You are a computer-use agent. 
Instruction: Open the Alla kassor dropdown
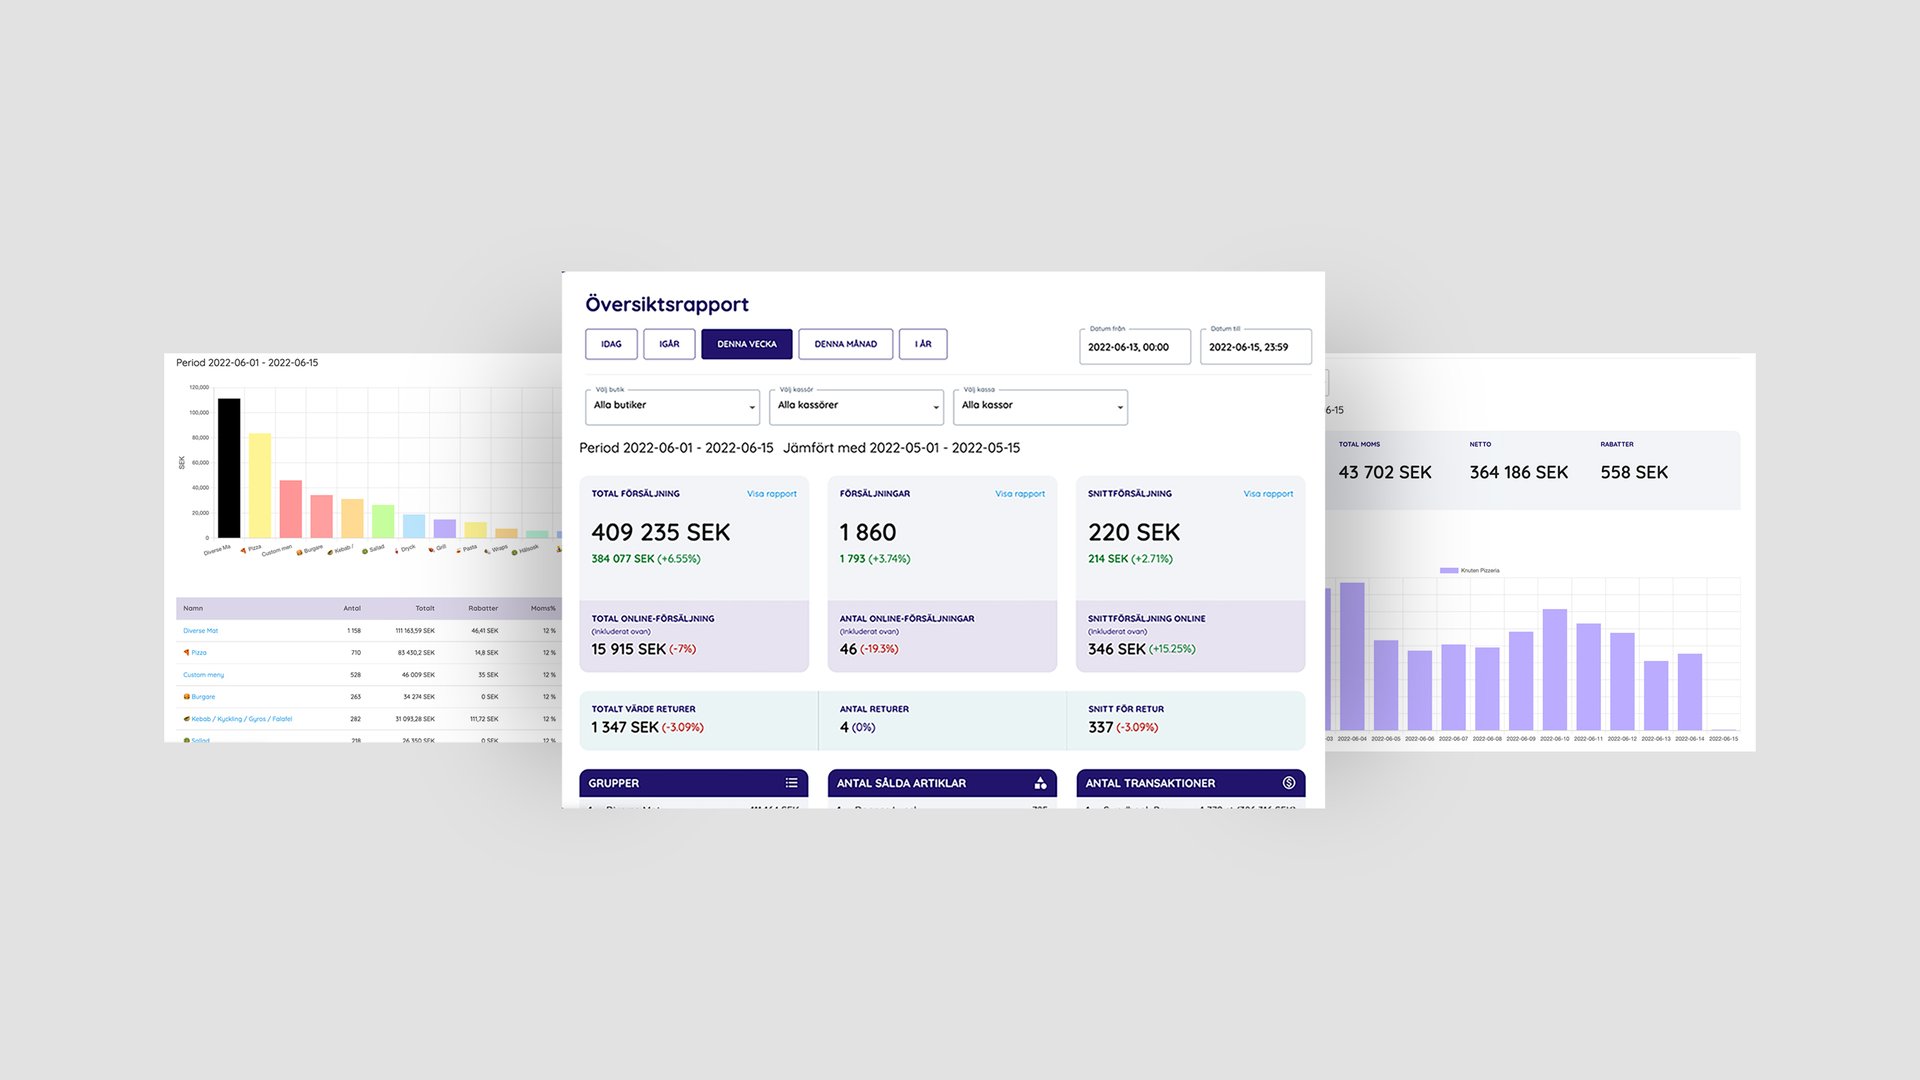coord(1040,406)
